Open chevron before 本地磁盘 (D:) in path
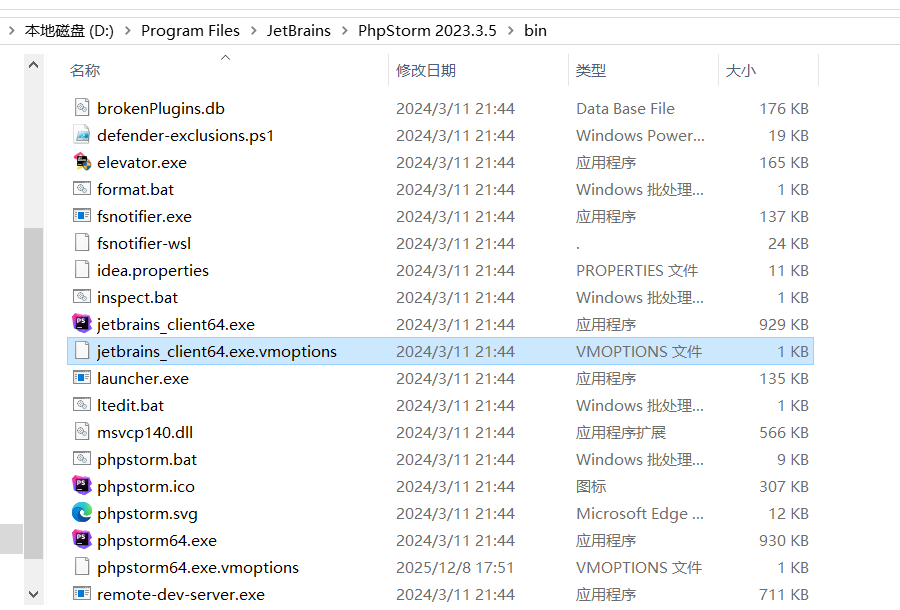Image resolution: width=900 pixels, height=610 pixels. (11, 30)
